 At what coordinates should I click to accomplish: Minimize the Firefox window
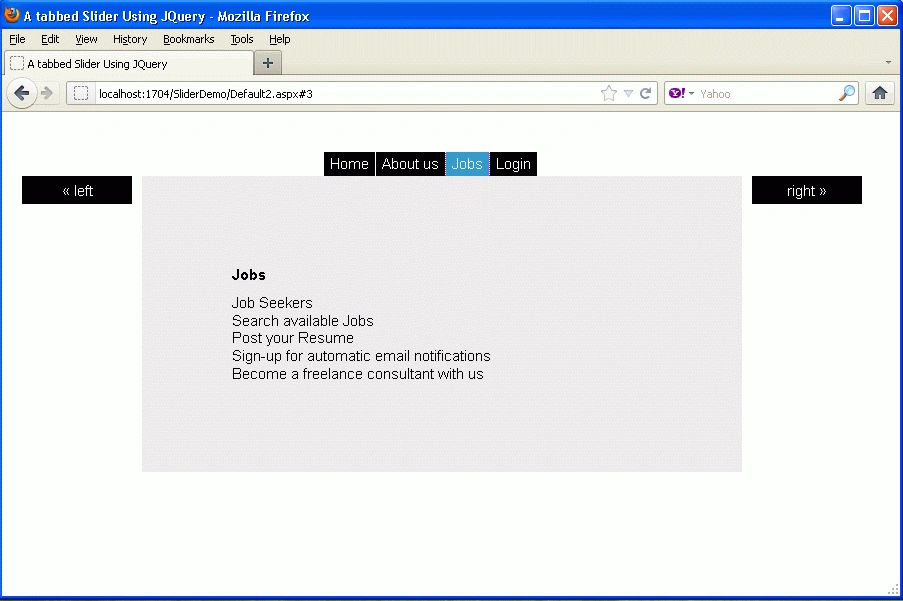tap(841, 16)
